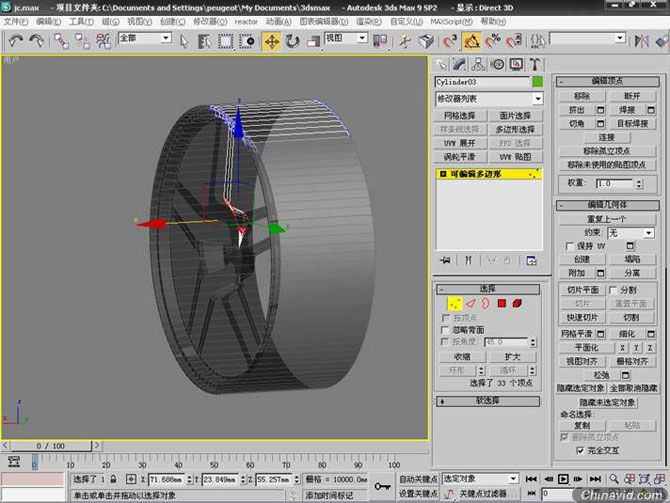Click the Cylinder03 object name field
The image size is (670, 503).
pos(482,82)
